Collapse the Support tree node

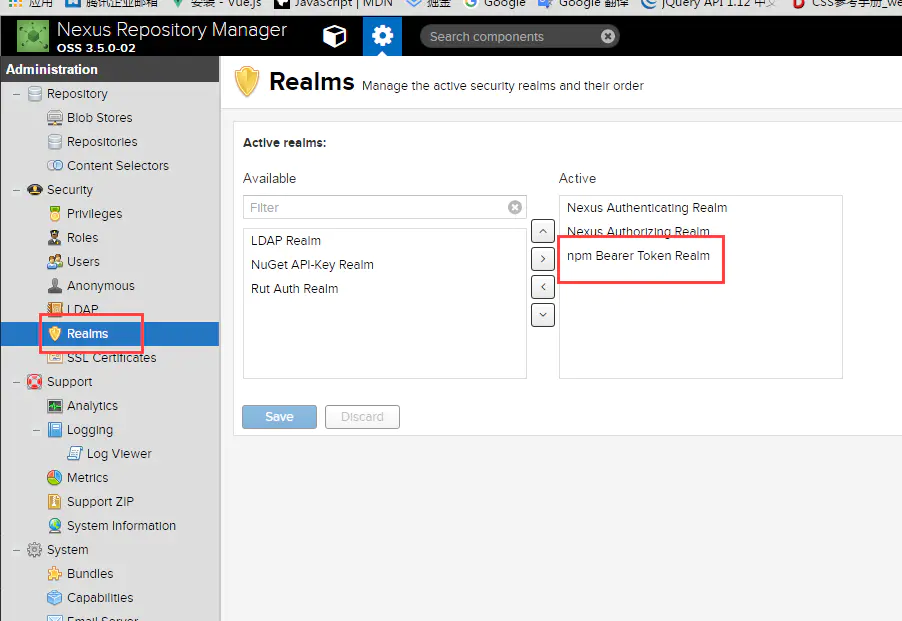pos(17,382)
